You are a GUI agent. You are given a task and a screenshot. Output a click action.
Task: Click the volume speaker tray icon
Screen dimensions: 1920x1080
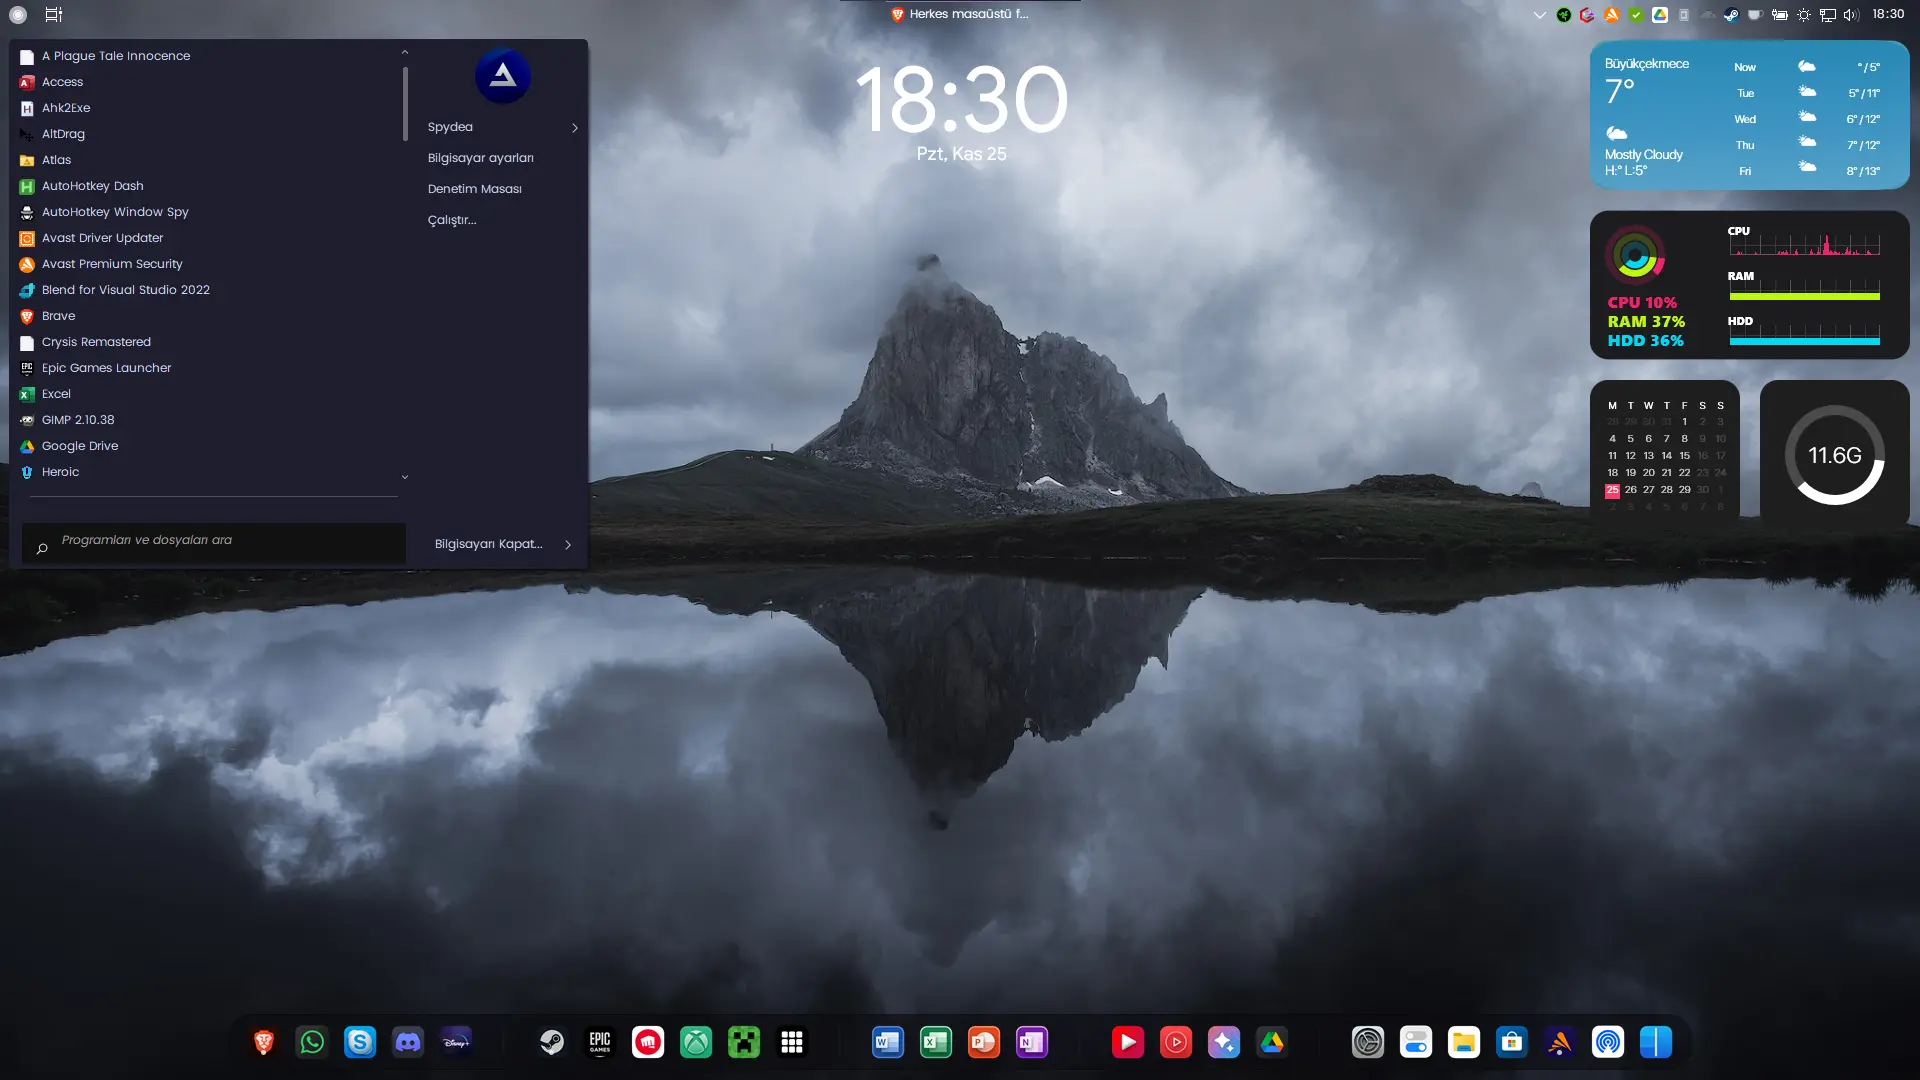[1851, 15]
